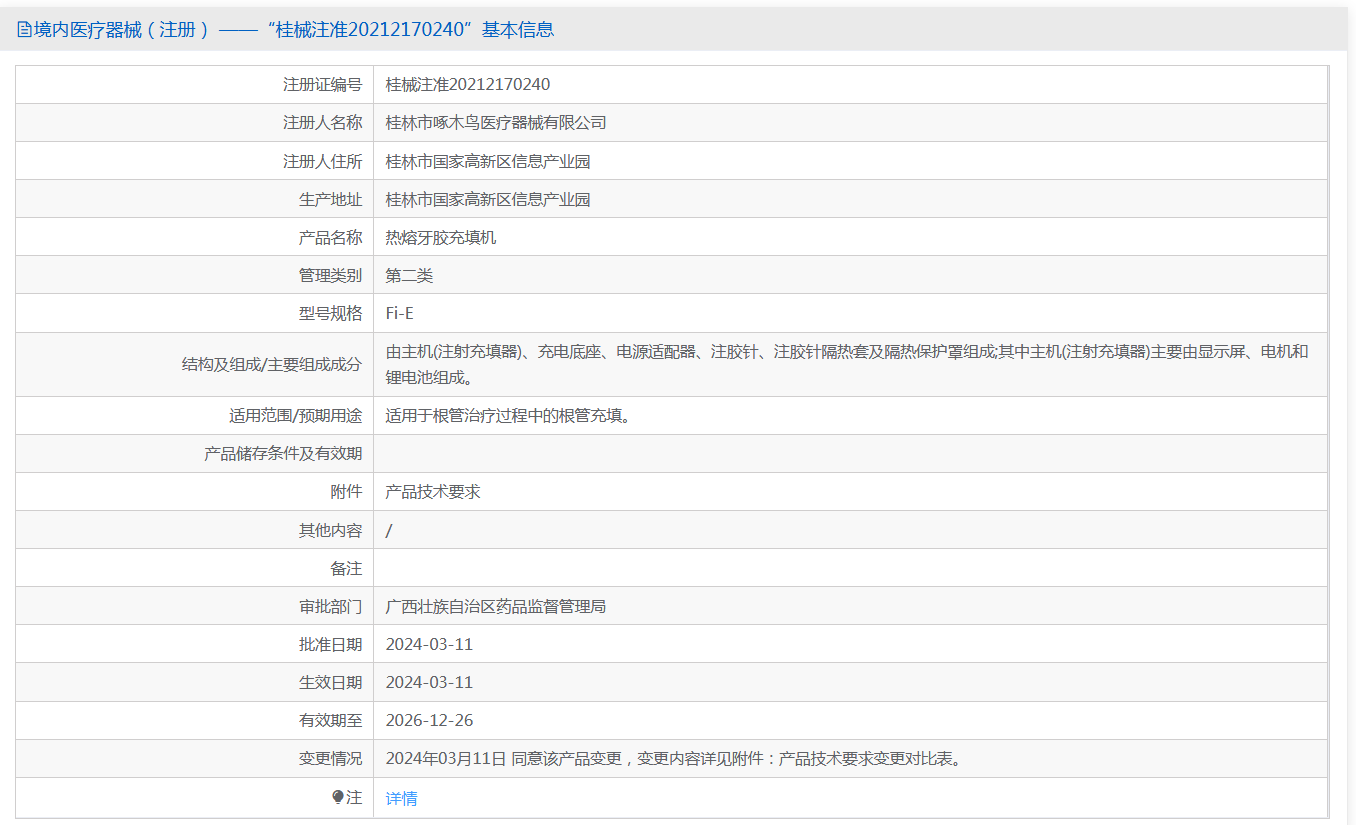Click the 批准日期 label
Screen dimensions: 1356x825
click(330, 644)
